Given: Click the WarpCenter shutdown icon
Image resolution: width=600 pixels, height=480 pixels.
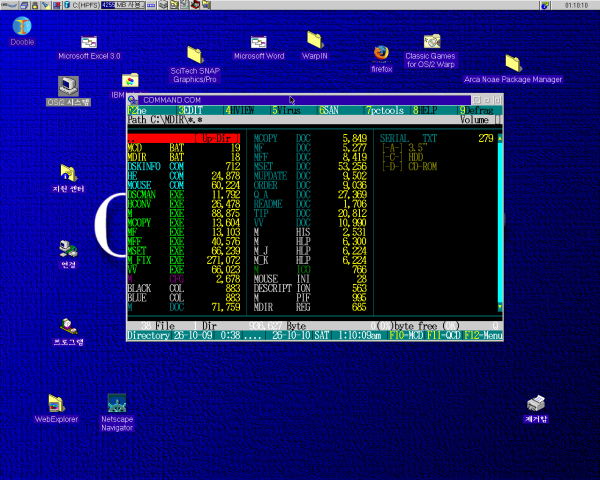Looking at the screenshot, I should (57, 5).
